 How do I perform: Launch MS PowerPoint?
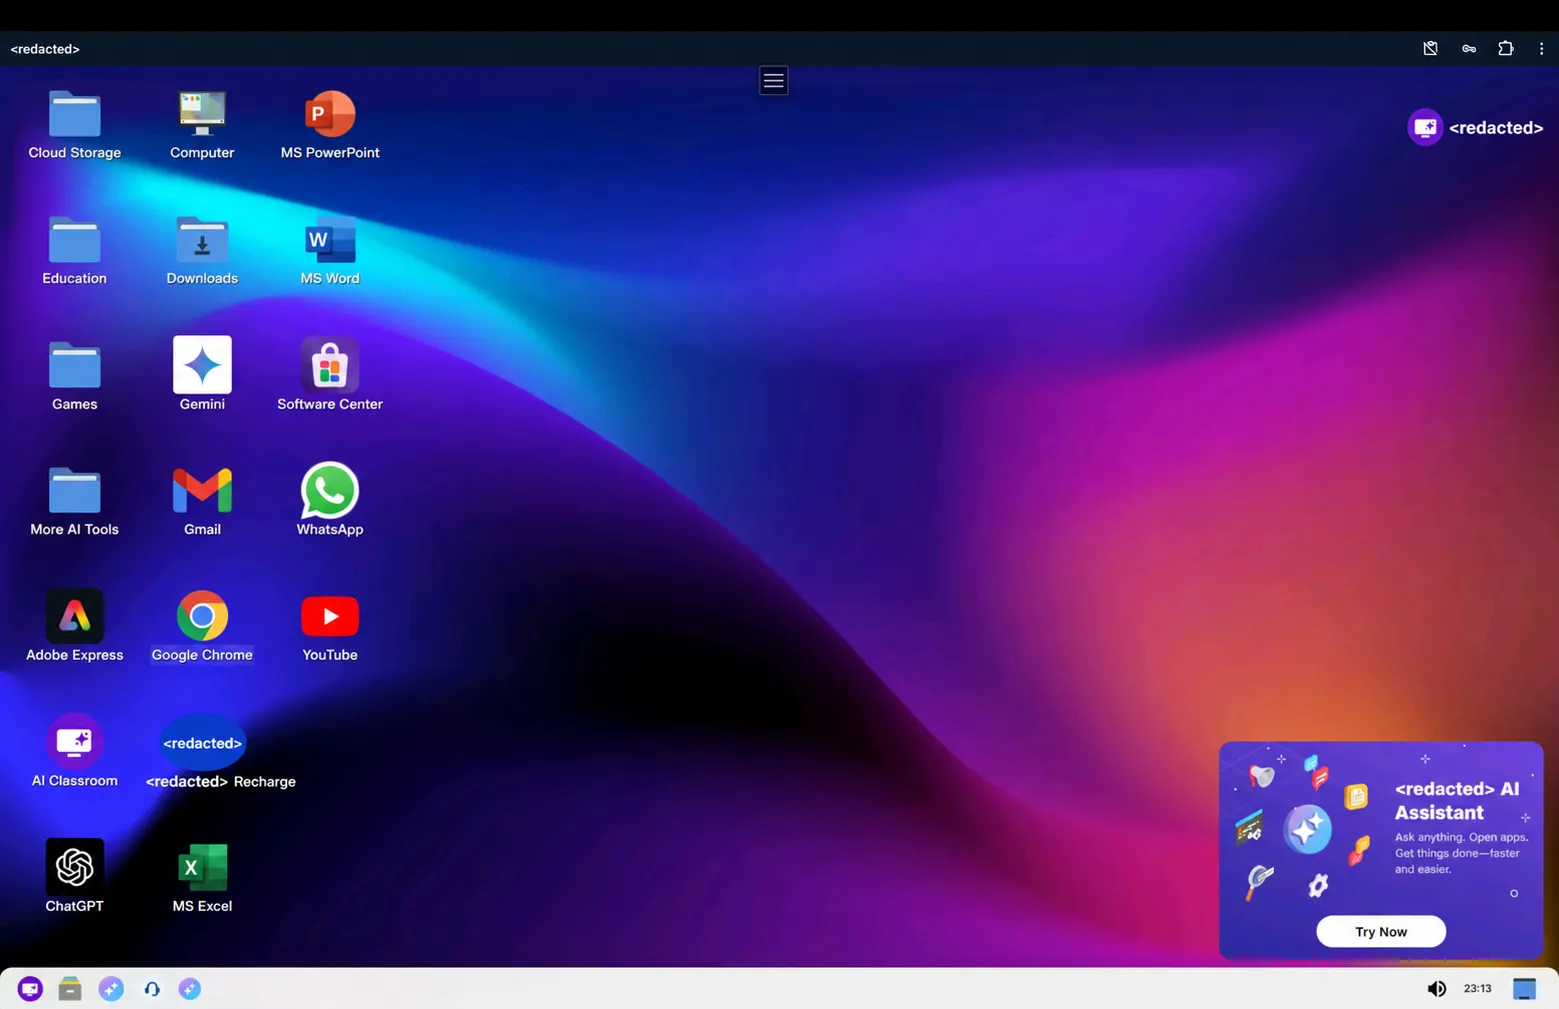point(330,125)
